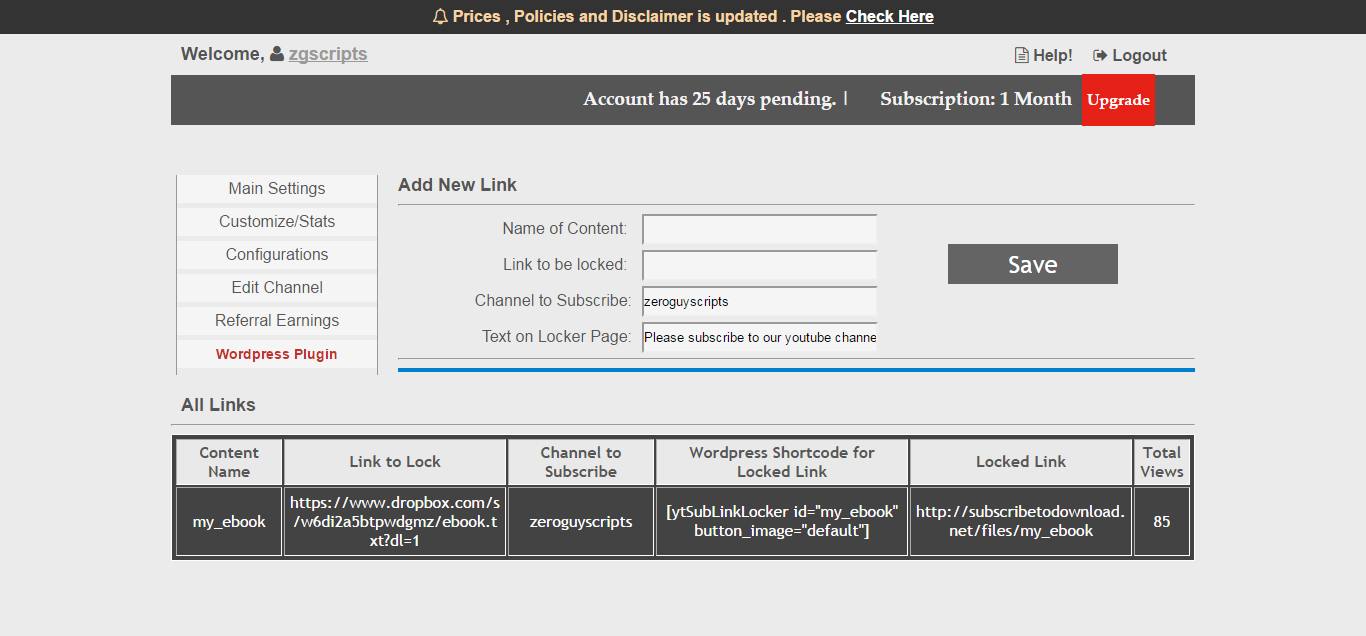This screenshot has width=1366, height=636.
Task: Click the subscribetodownload.net locked link cell
Action: tap(1020, 521)
